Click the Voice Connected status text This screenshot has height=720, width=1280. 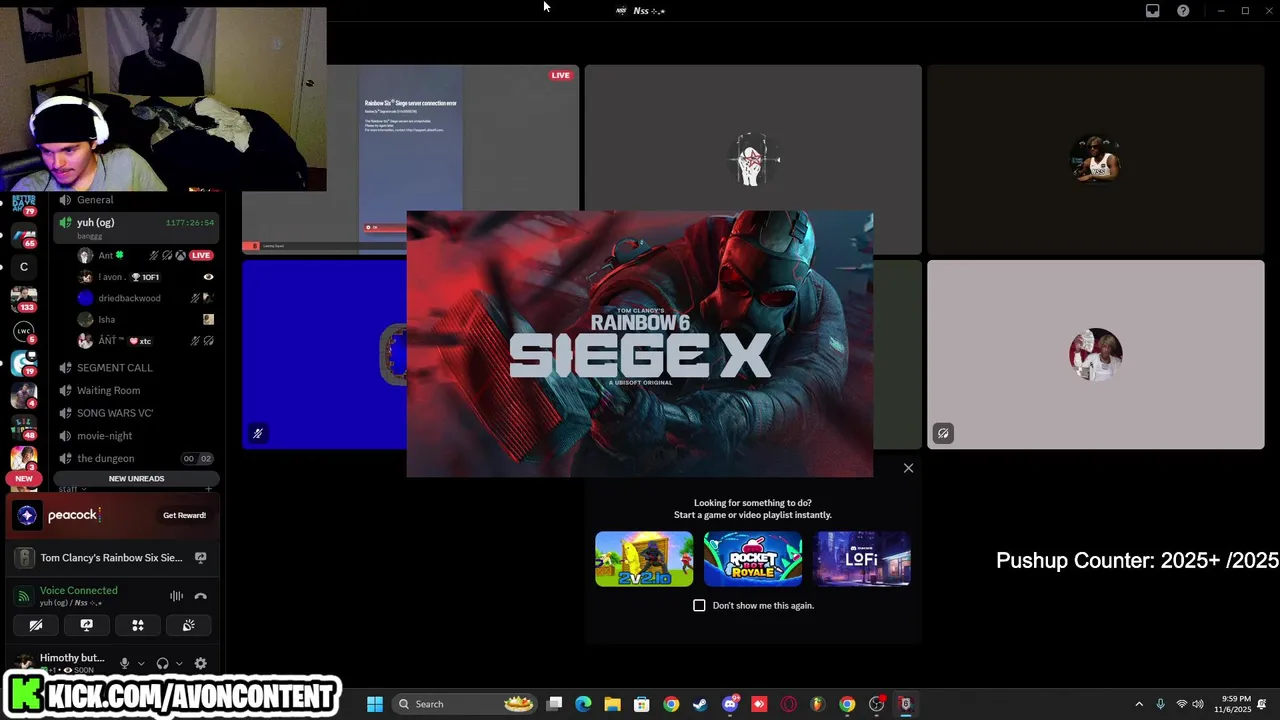point(78,590)
